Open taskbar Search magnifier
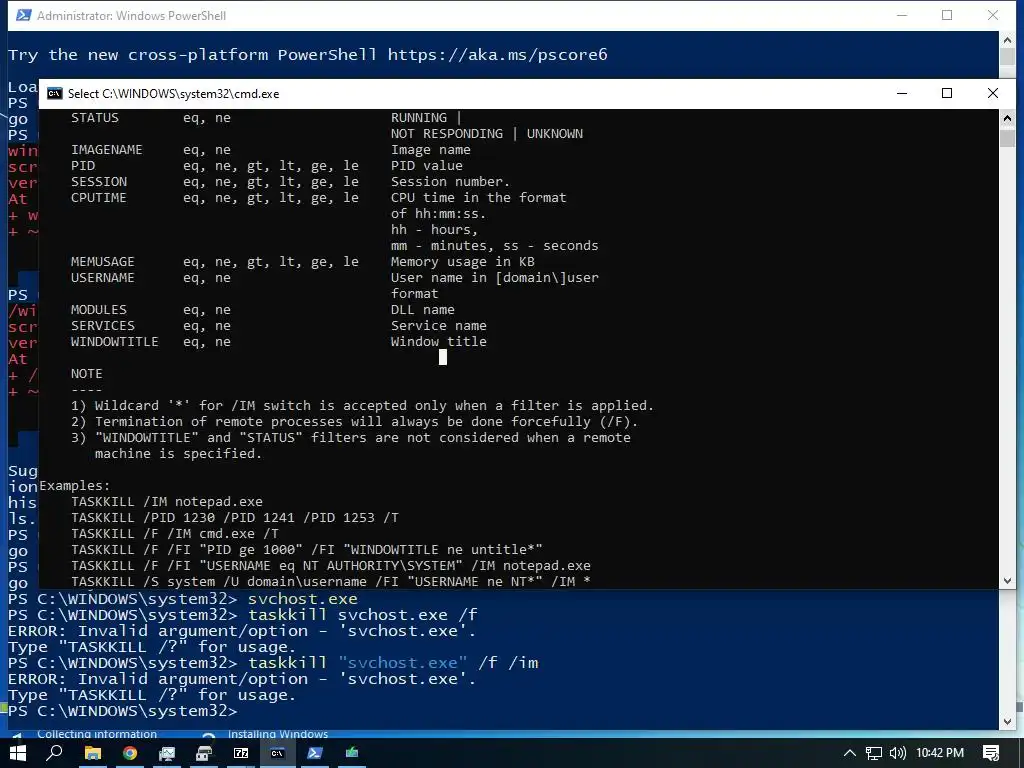 [55, 753]
